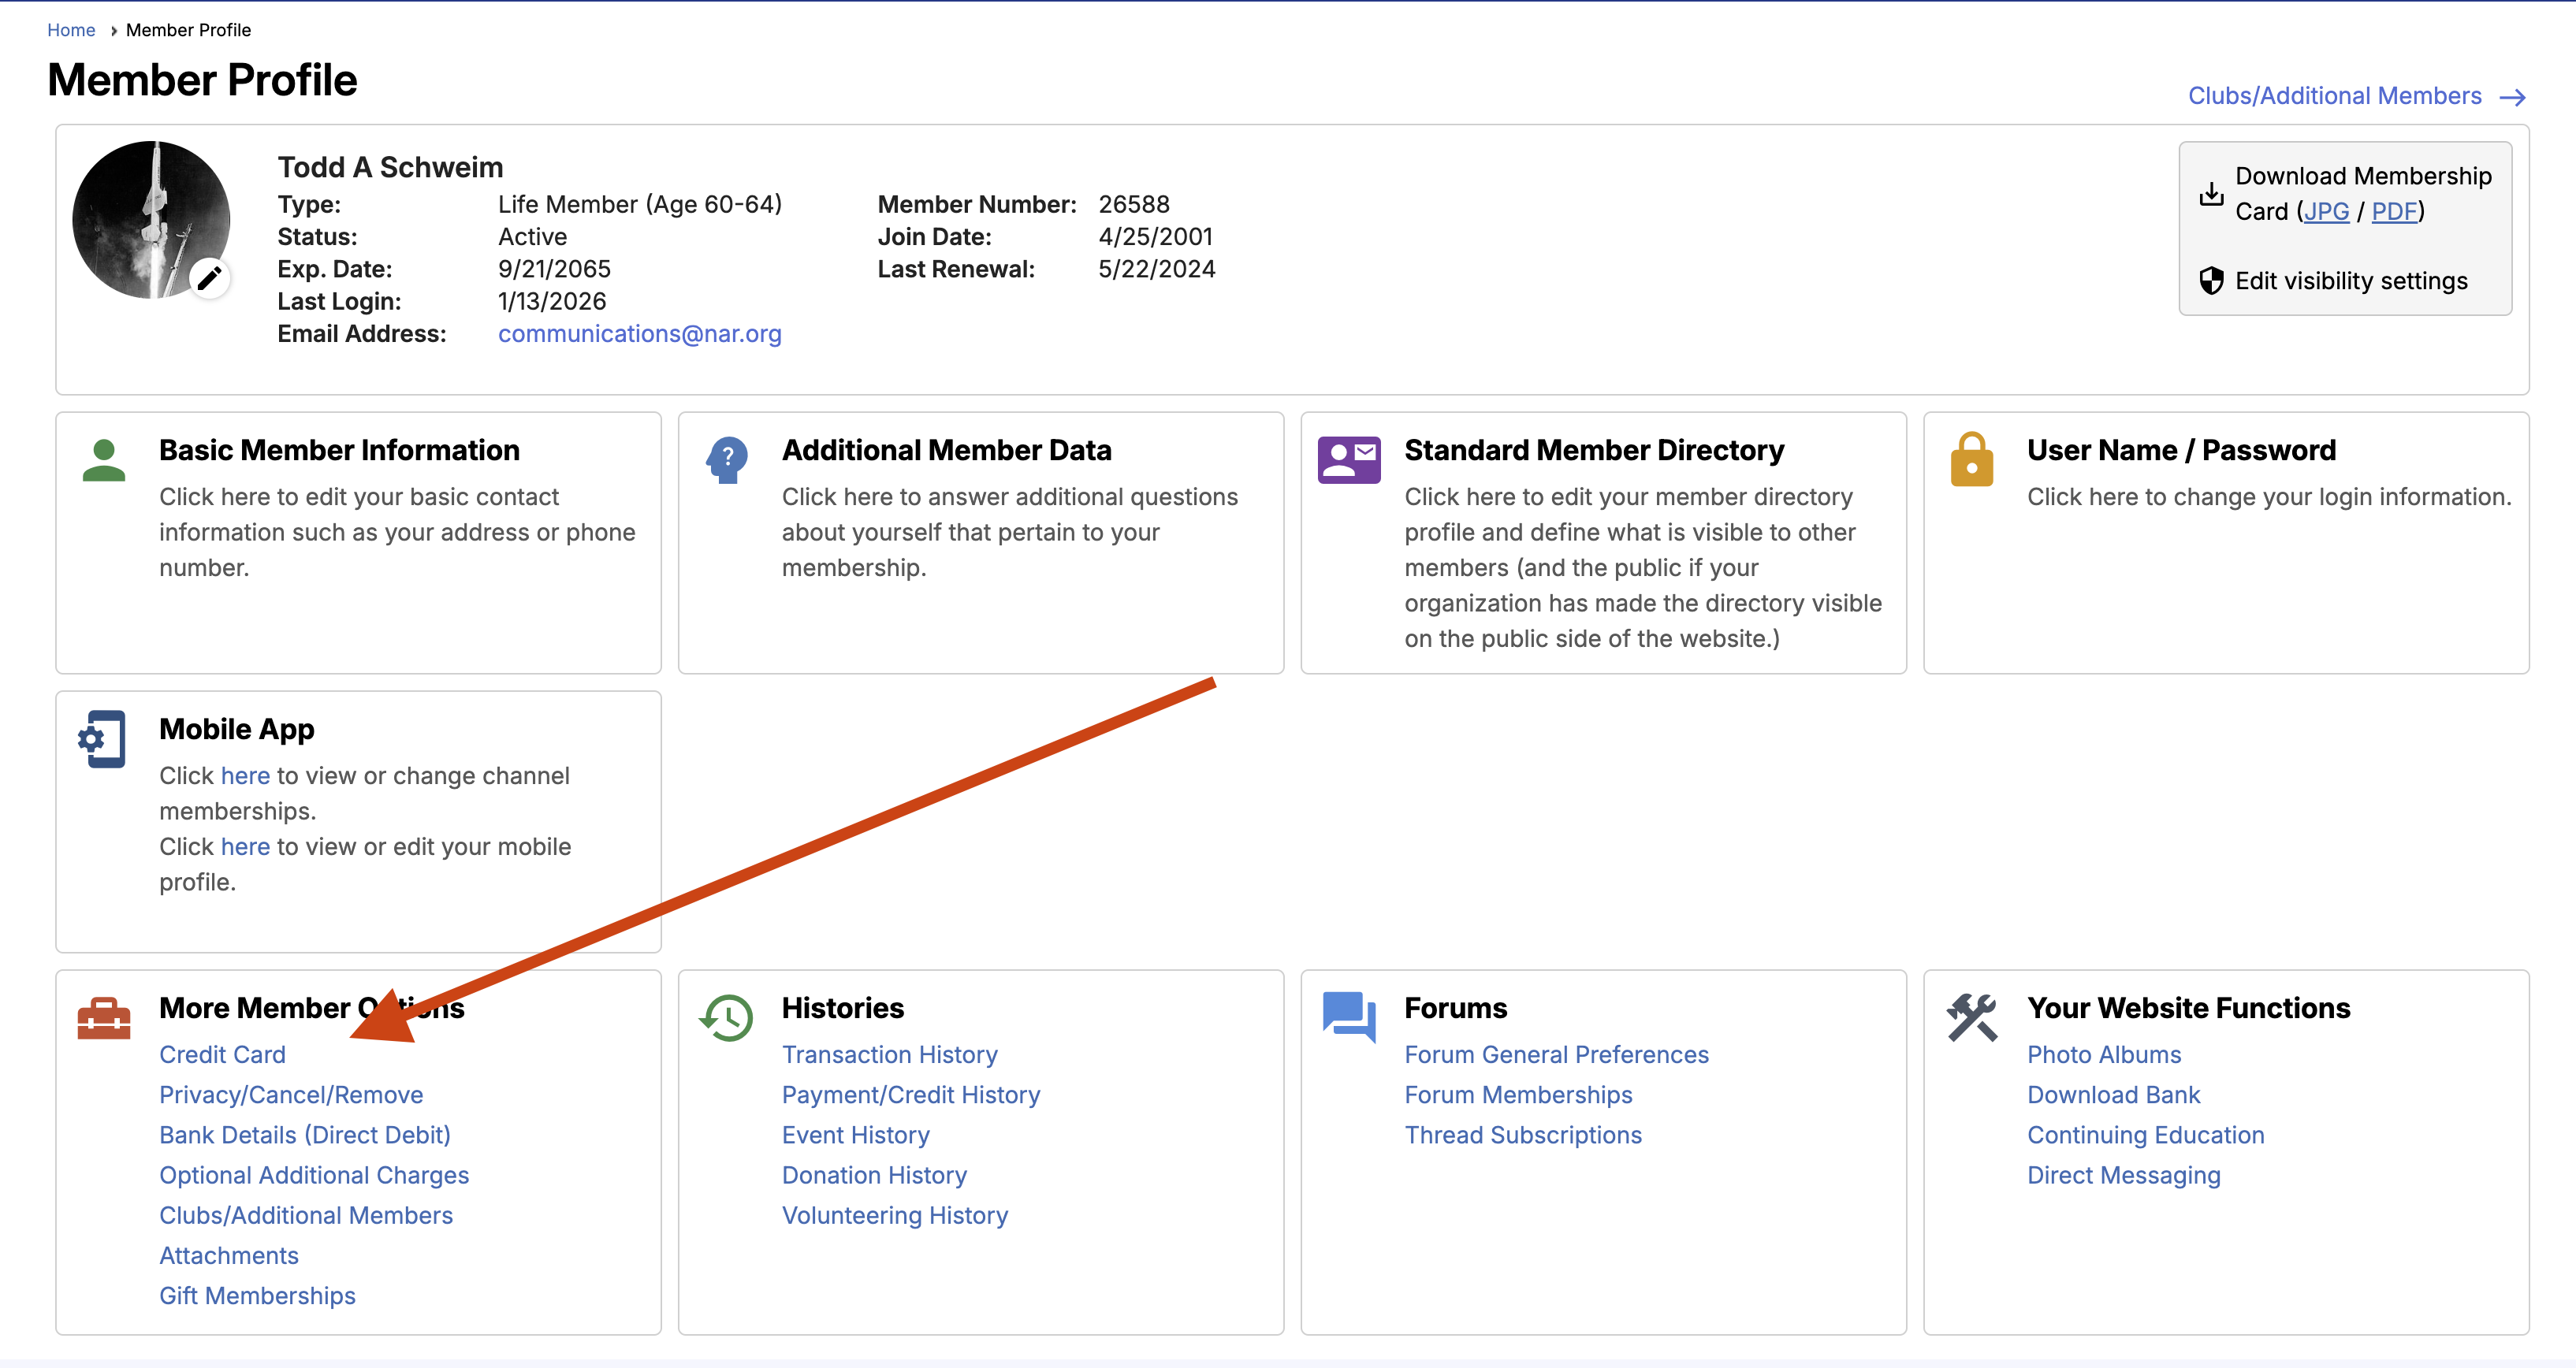Screen dimensions: 2576x1368
Task: Open the communications@nar.org email link
Action: pyautogui.click(x=639, y=334)
